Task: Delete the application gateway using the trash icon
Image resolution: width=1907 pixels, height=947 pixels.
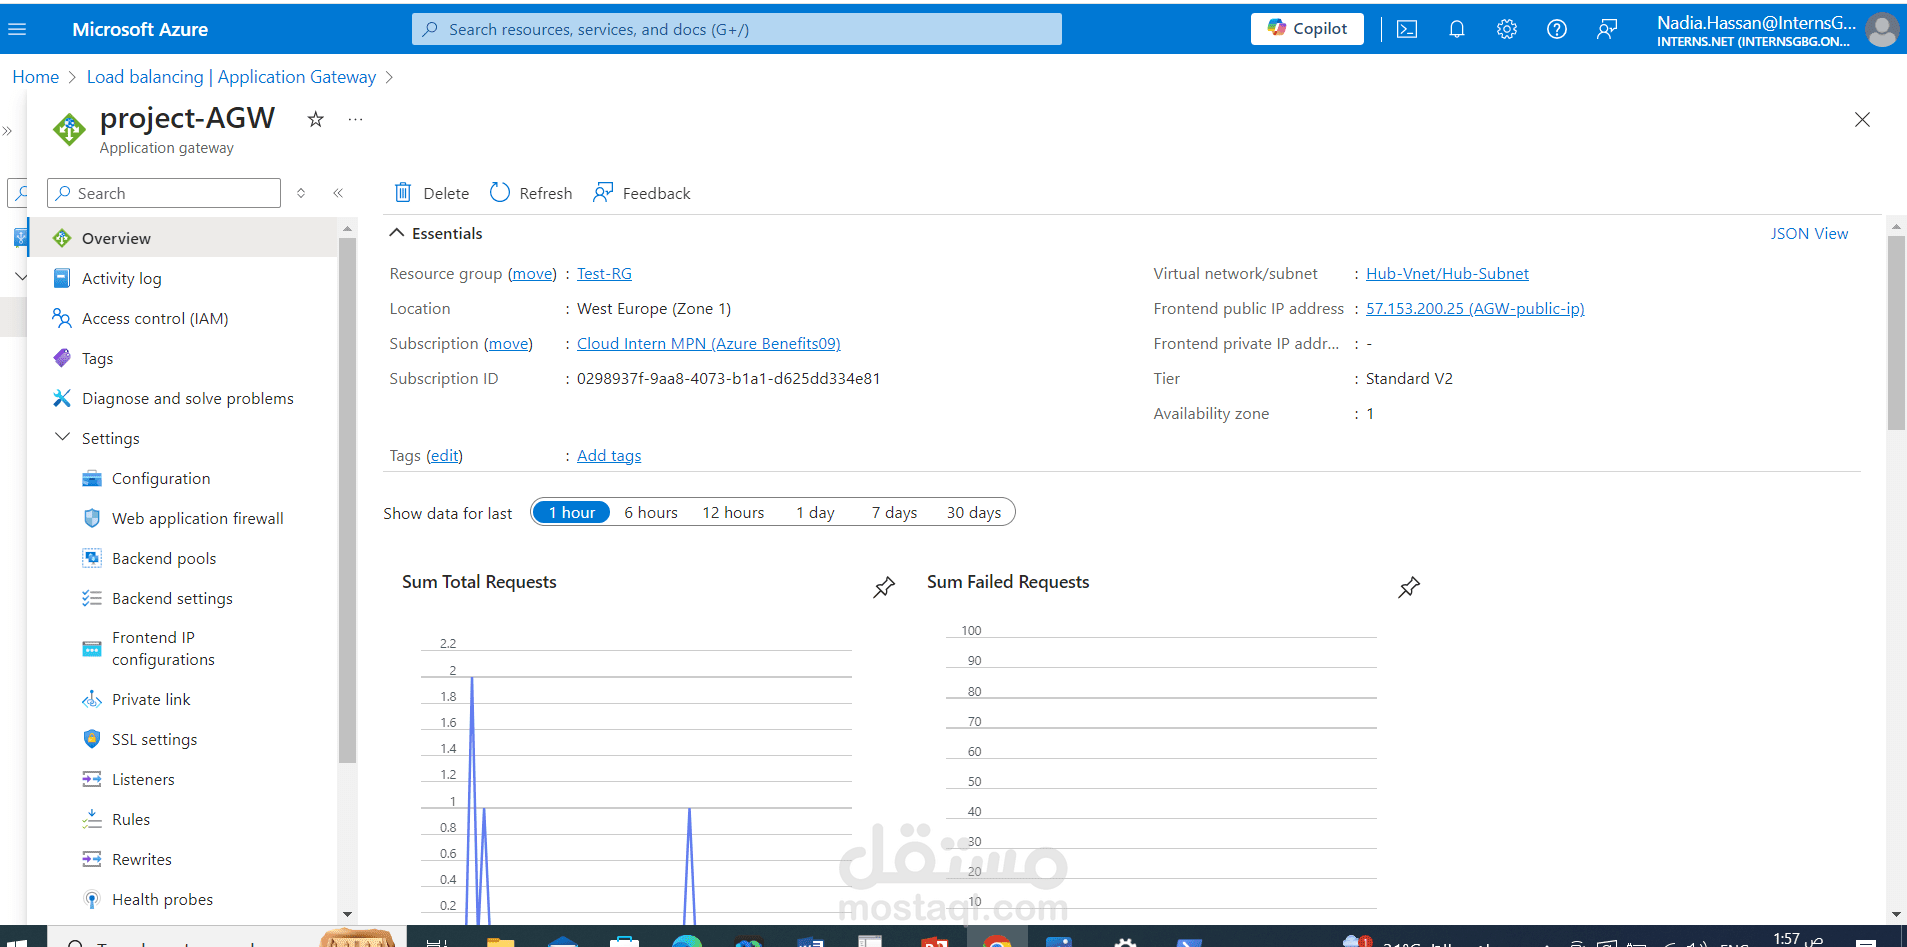Action: point(429,192)
